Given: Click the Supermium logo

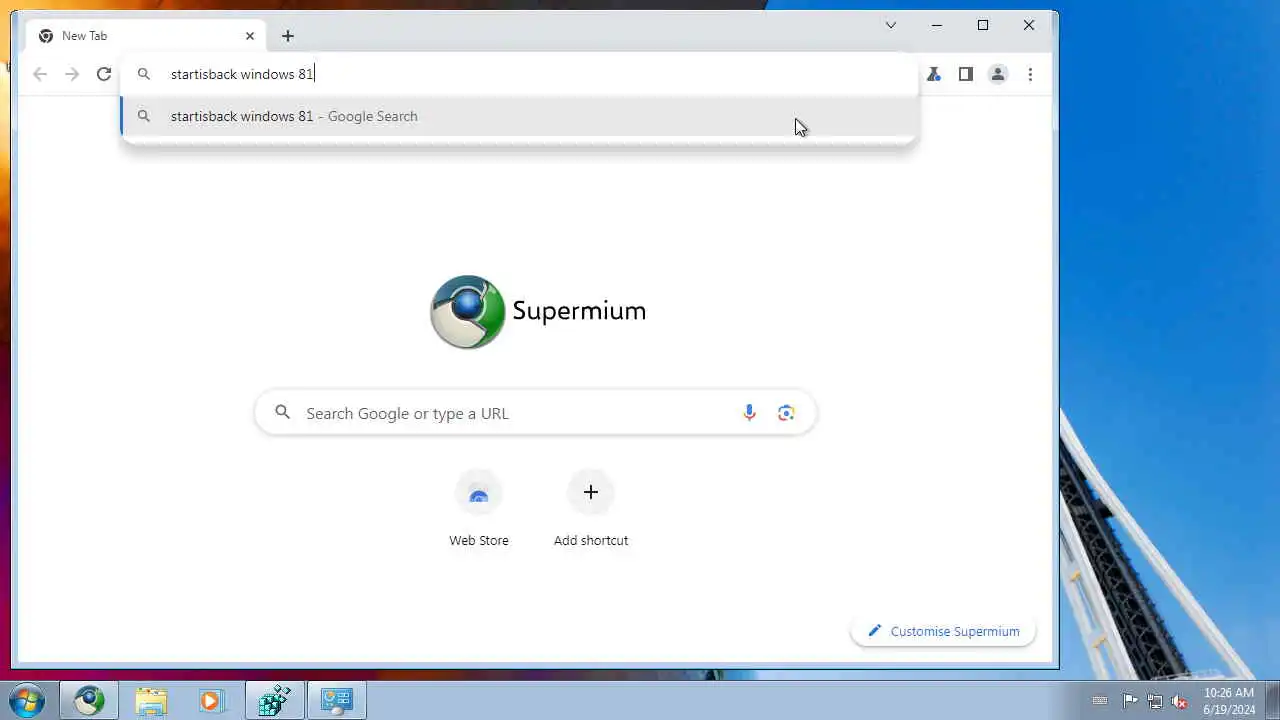Looking at the screenshot, I should [x=538, y=311].
